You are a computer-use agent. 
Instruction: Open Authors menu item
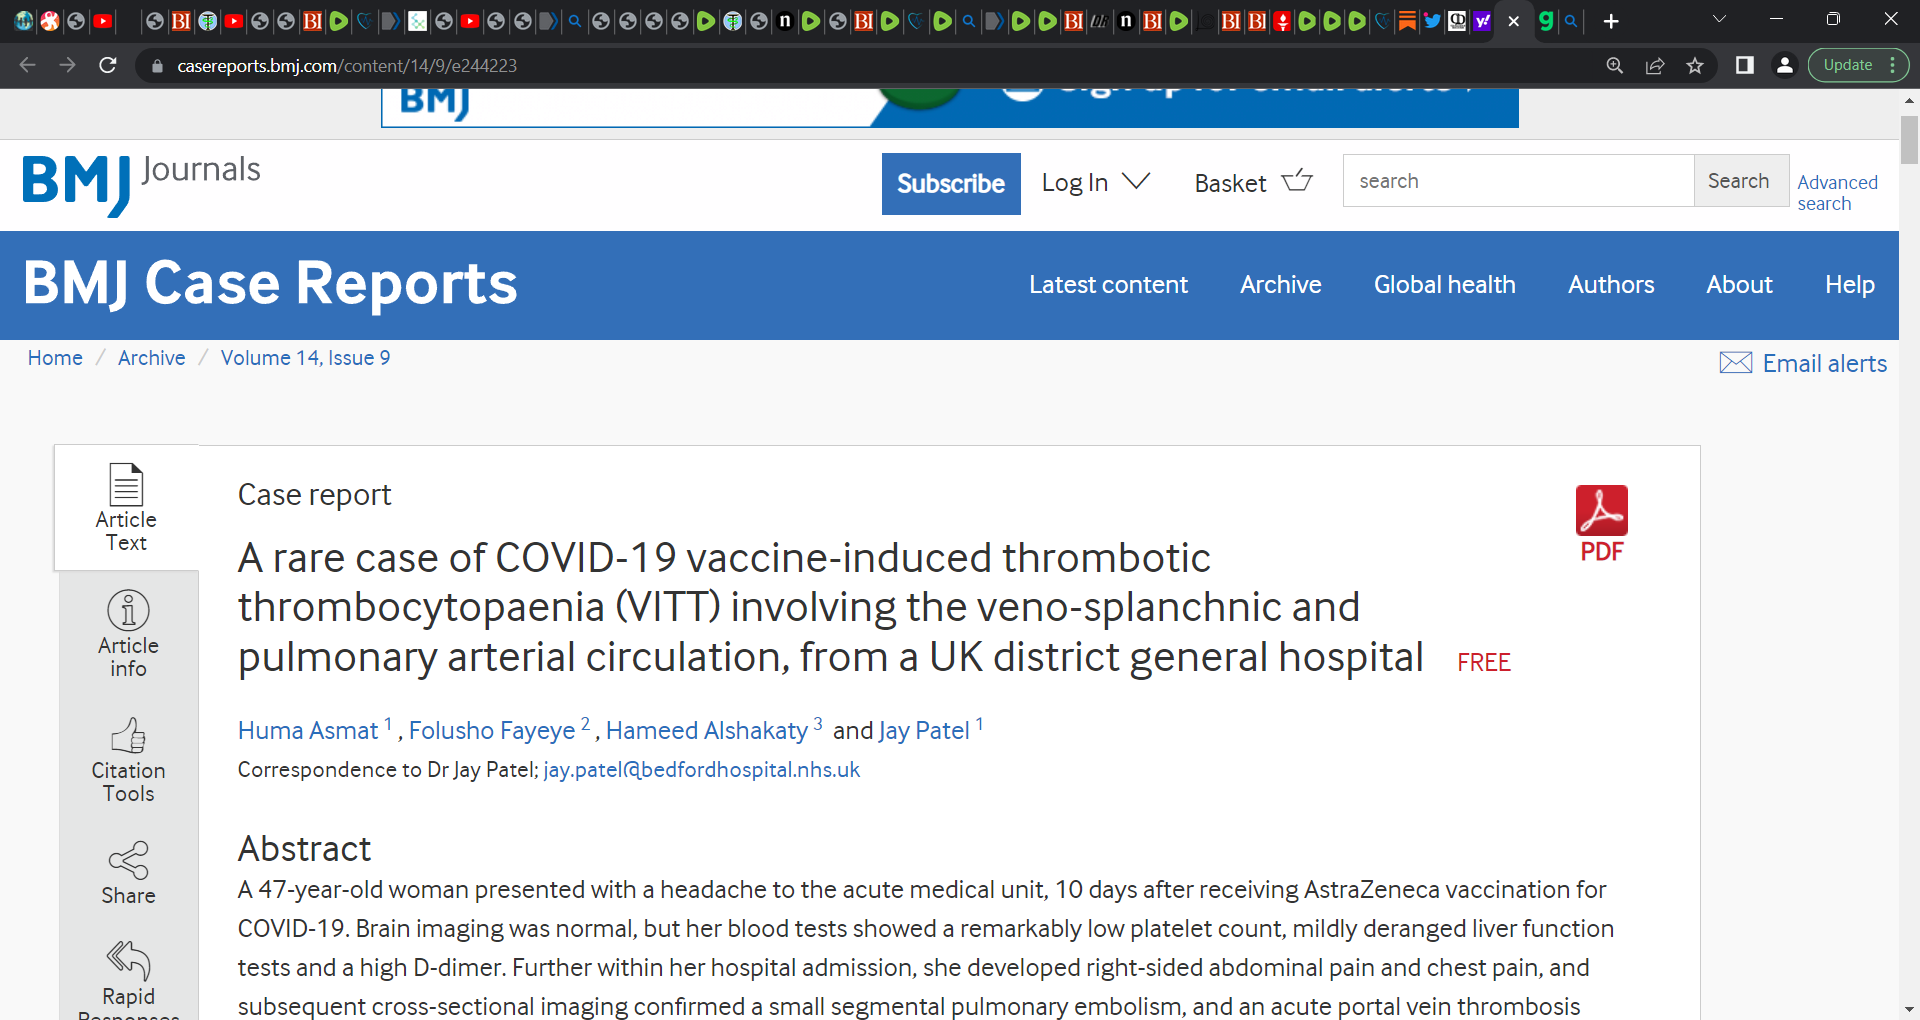click(1611, 285)
